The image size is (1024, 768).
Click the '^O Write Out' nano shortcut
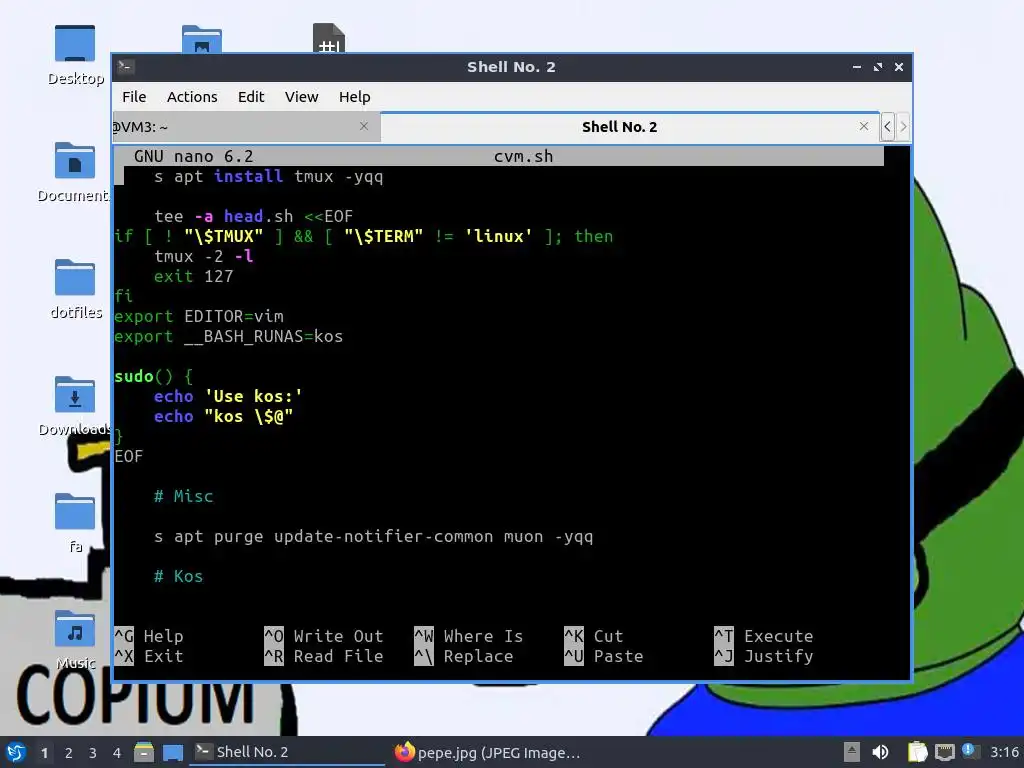324,636
